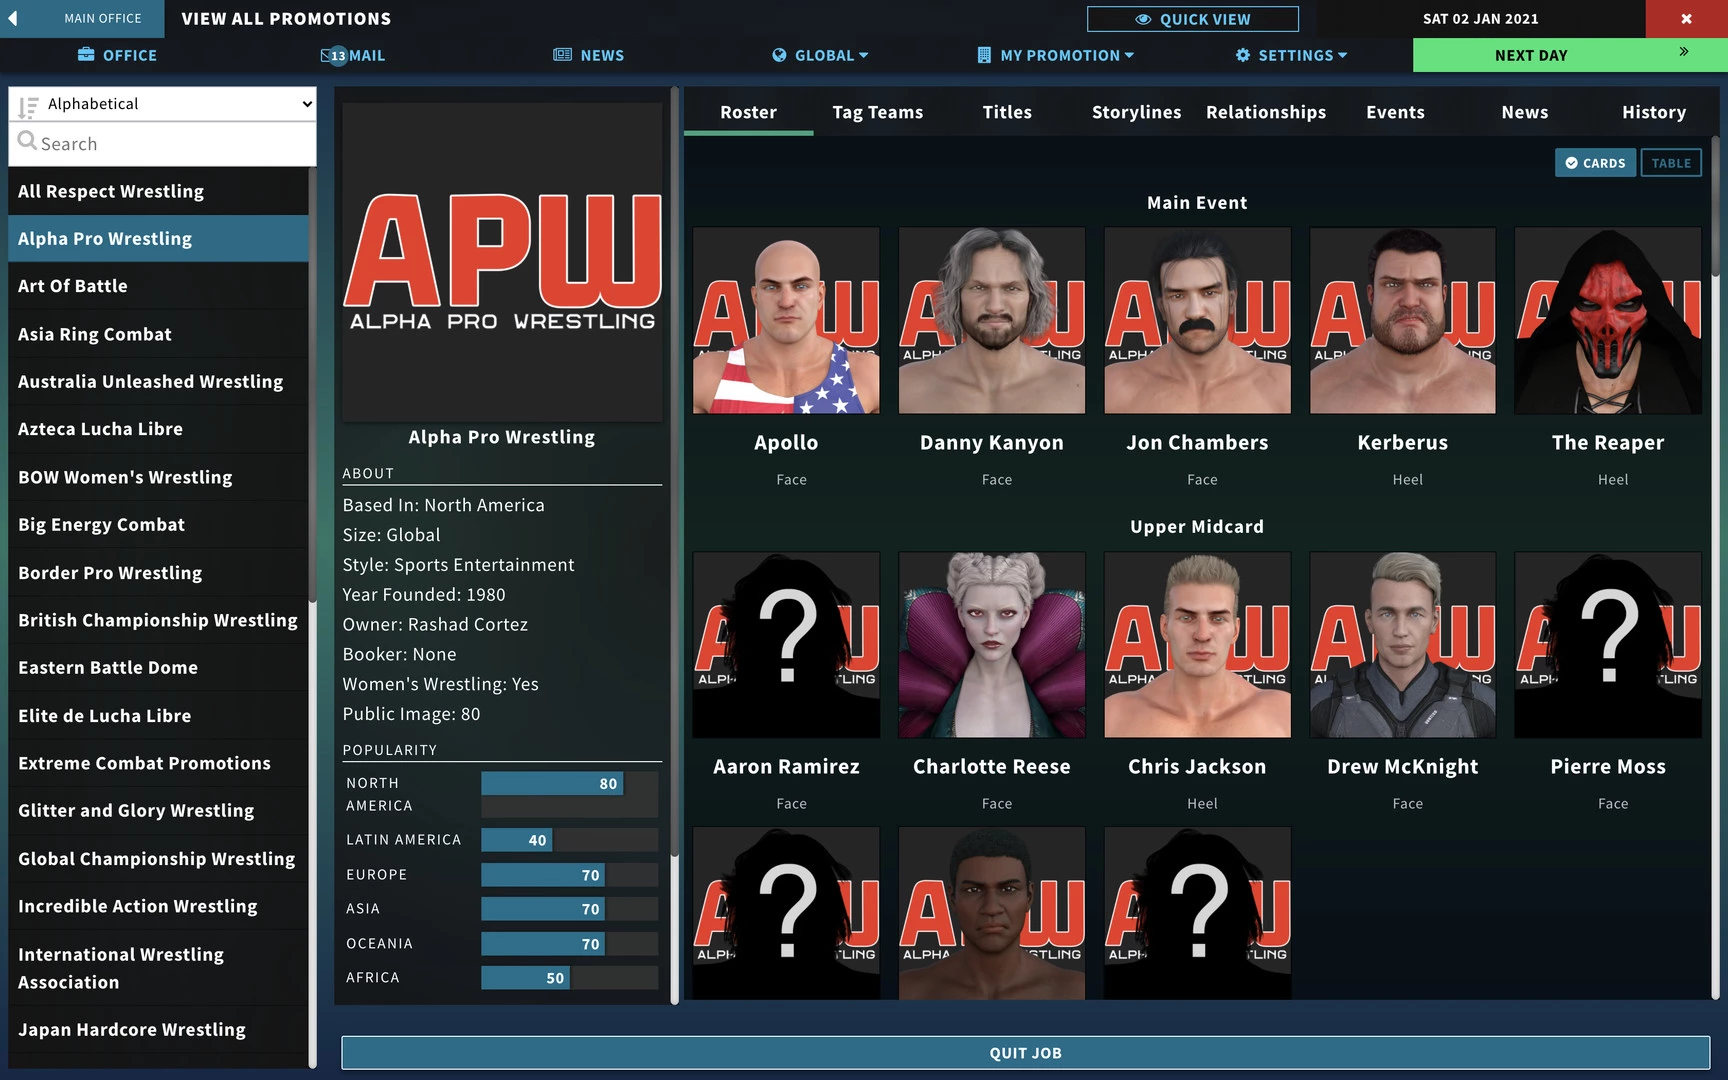Click the double-arrow on Next Day

tap(1684, 52)
